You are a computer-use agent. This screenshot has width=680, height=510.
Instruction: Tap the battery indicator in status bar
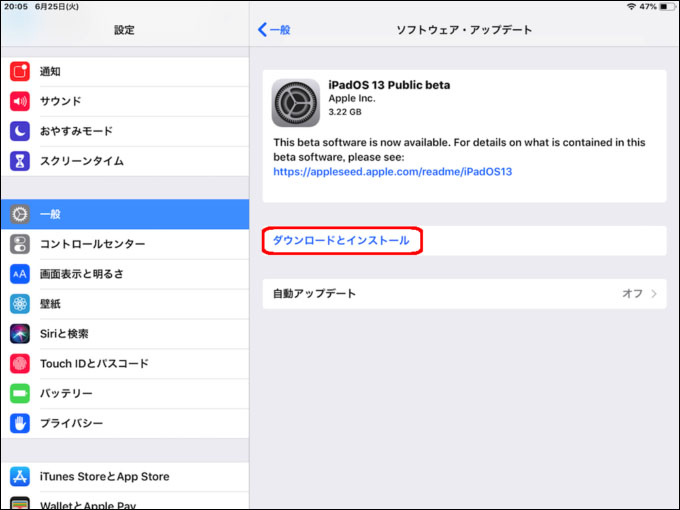pos(666,7)
